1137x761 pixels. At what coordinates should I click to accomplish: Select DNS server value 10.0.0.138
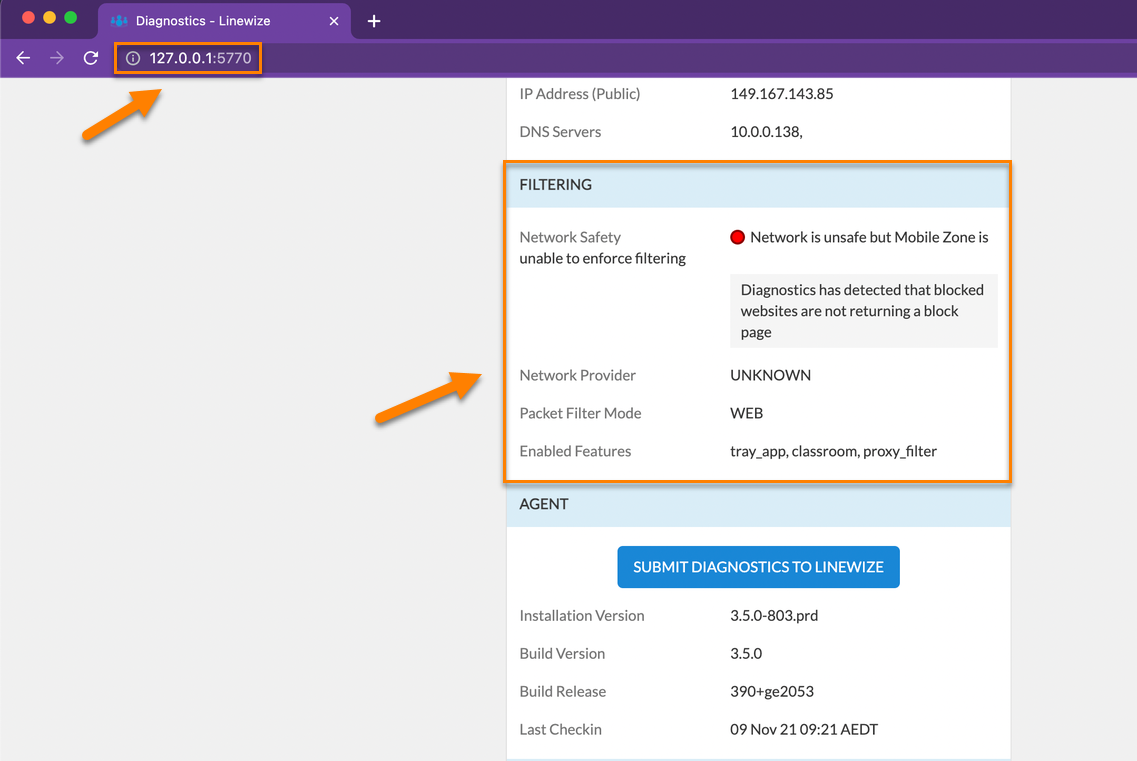coord(766,132)
